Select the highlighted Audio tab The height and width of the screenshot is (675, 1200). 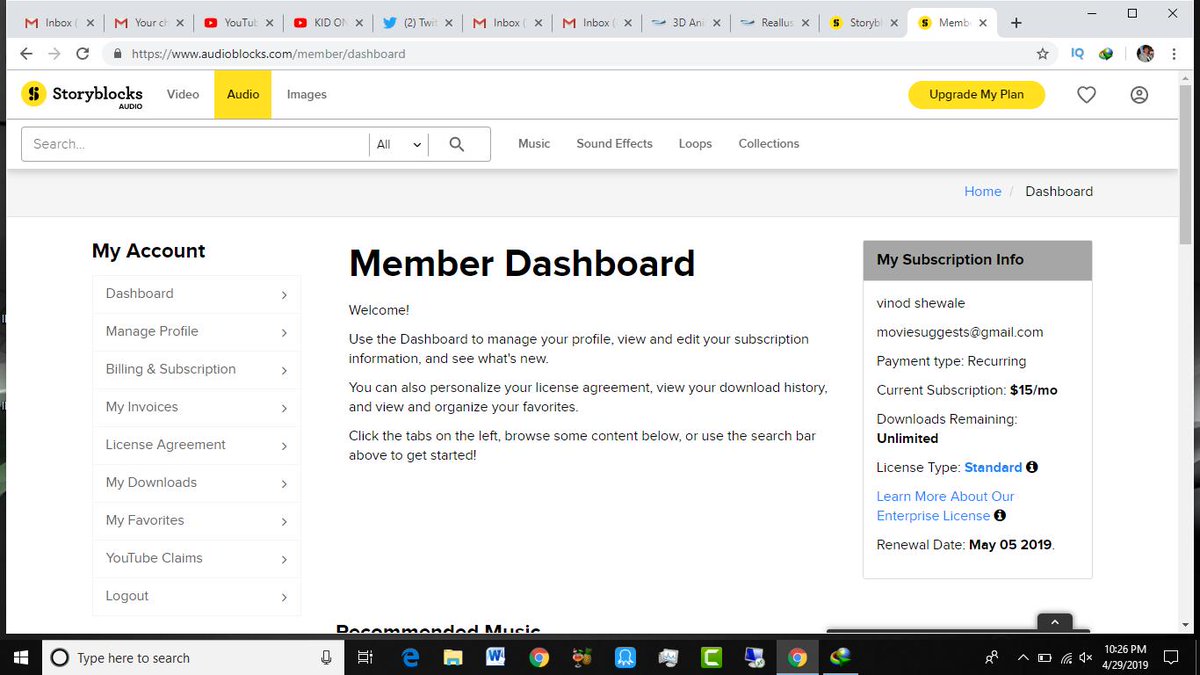pos(243,94)
